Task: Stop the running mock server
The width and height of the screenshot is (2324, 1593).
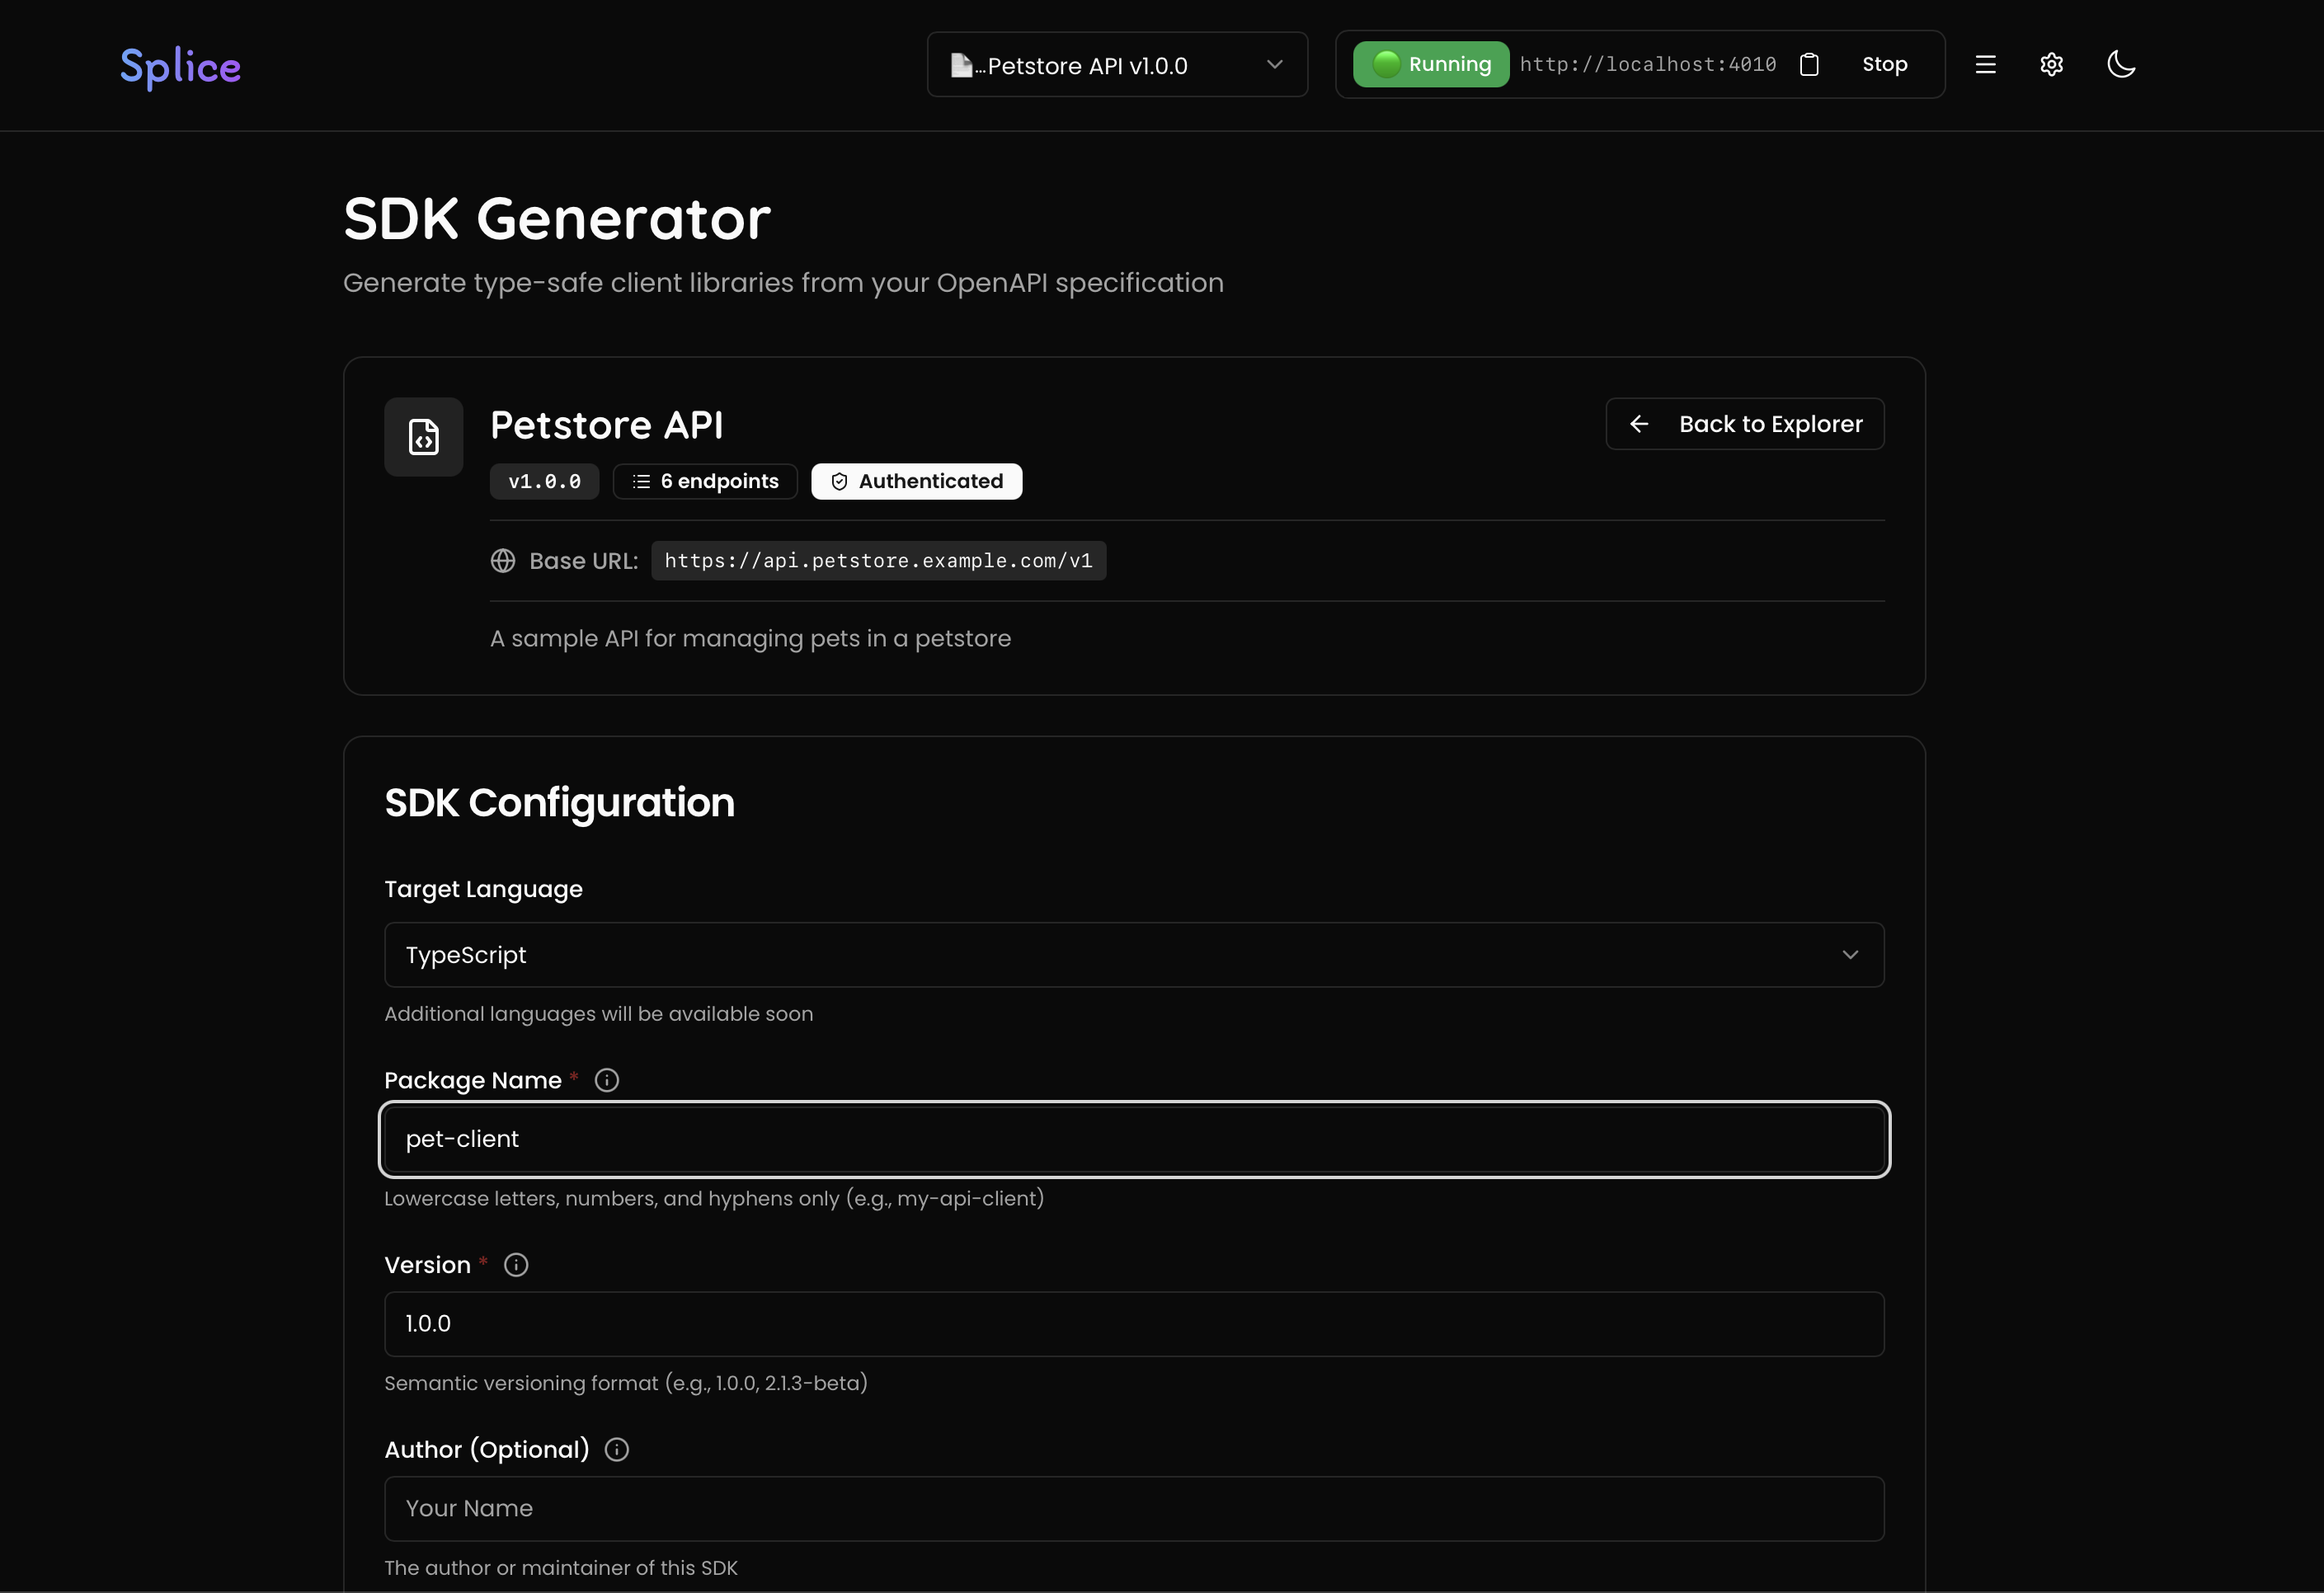Action: [x=1884, y=65]
